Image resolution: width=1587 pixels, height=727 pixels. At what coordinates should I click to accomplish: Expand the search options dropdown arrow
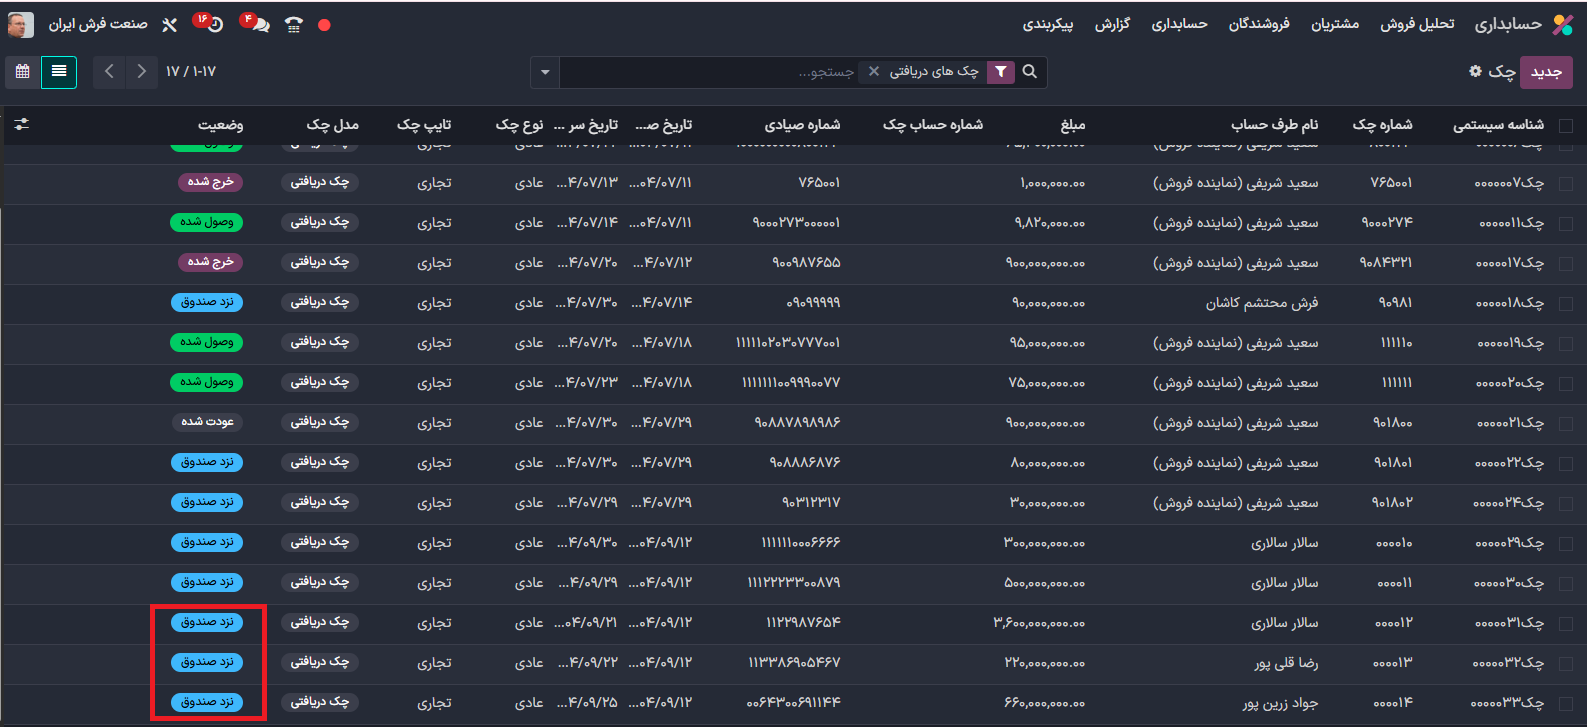tap(545, 72)
